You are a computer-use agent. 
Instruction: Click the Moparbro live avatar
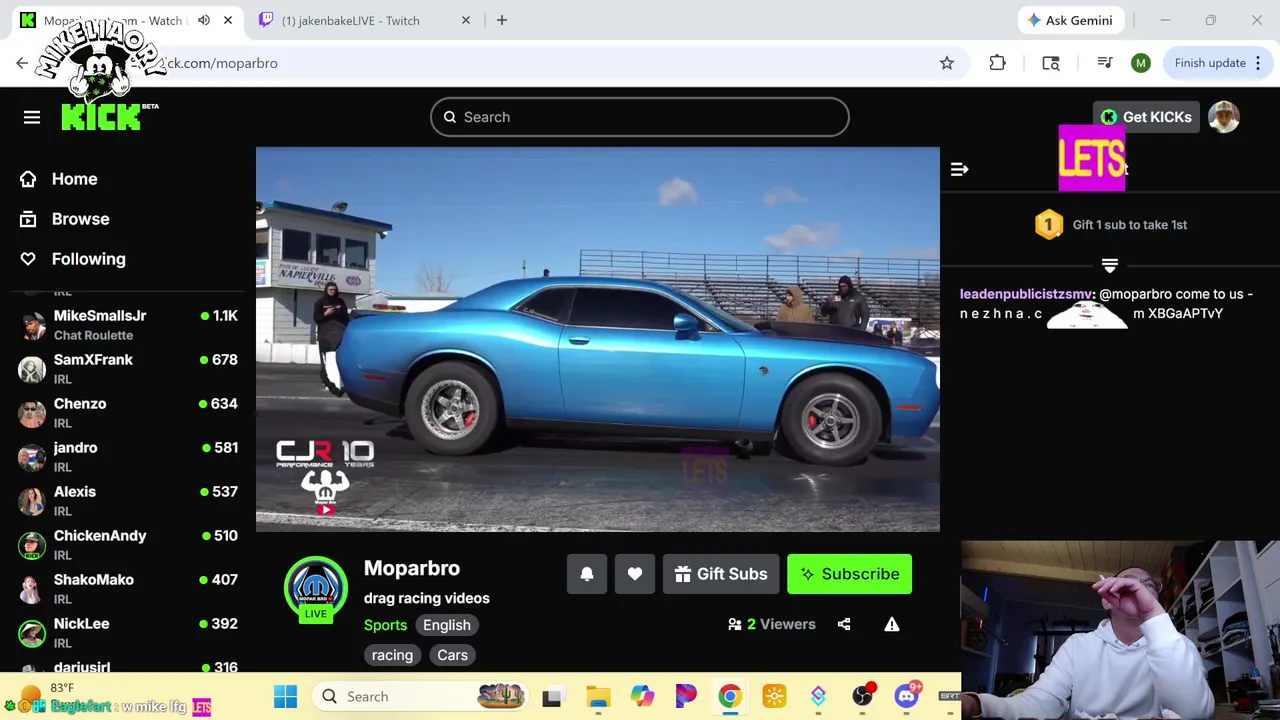coord(316,588)
